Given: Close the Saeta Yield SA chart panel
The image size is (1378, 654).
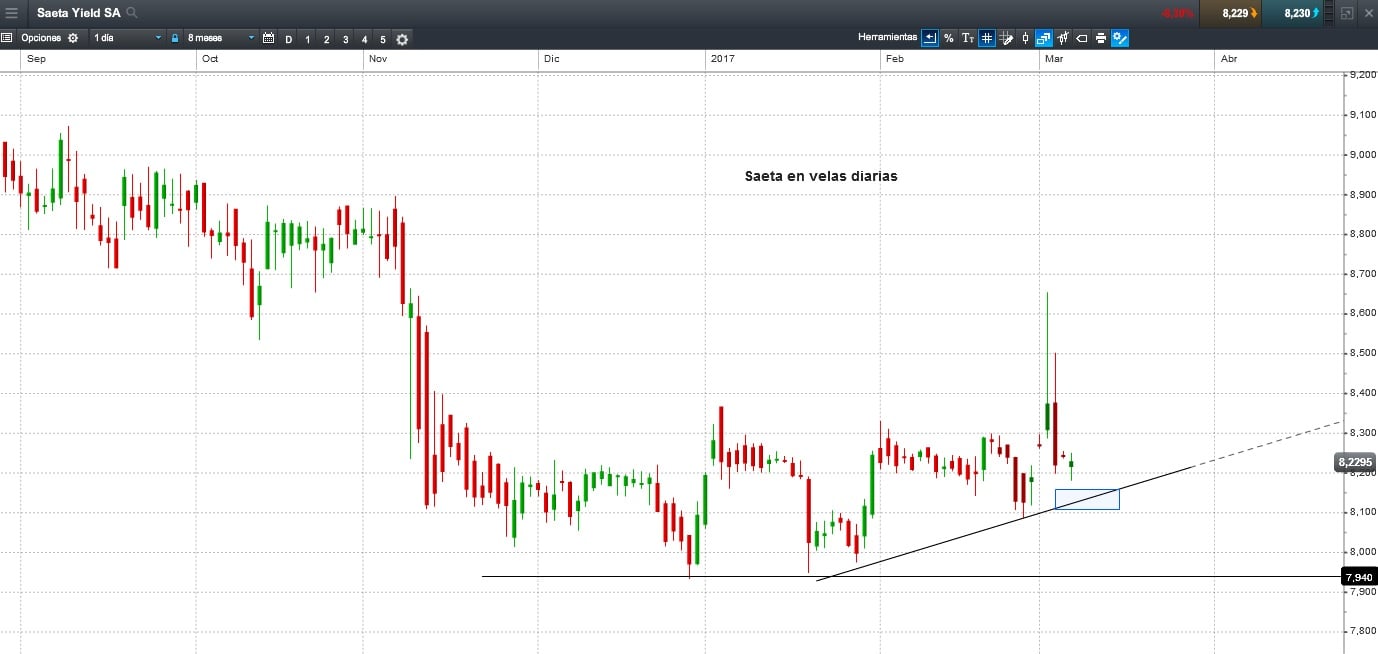Looking at the screenshot, I should (1369, 13).
